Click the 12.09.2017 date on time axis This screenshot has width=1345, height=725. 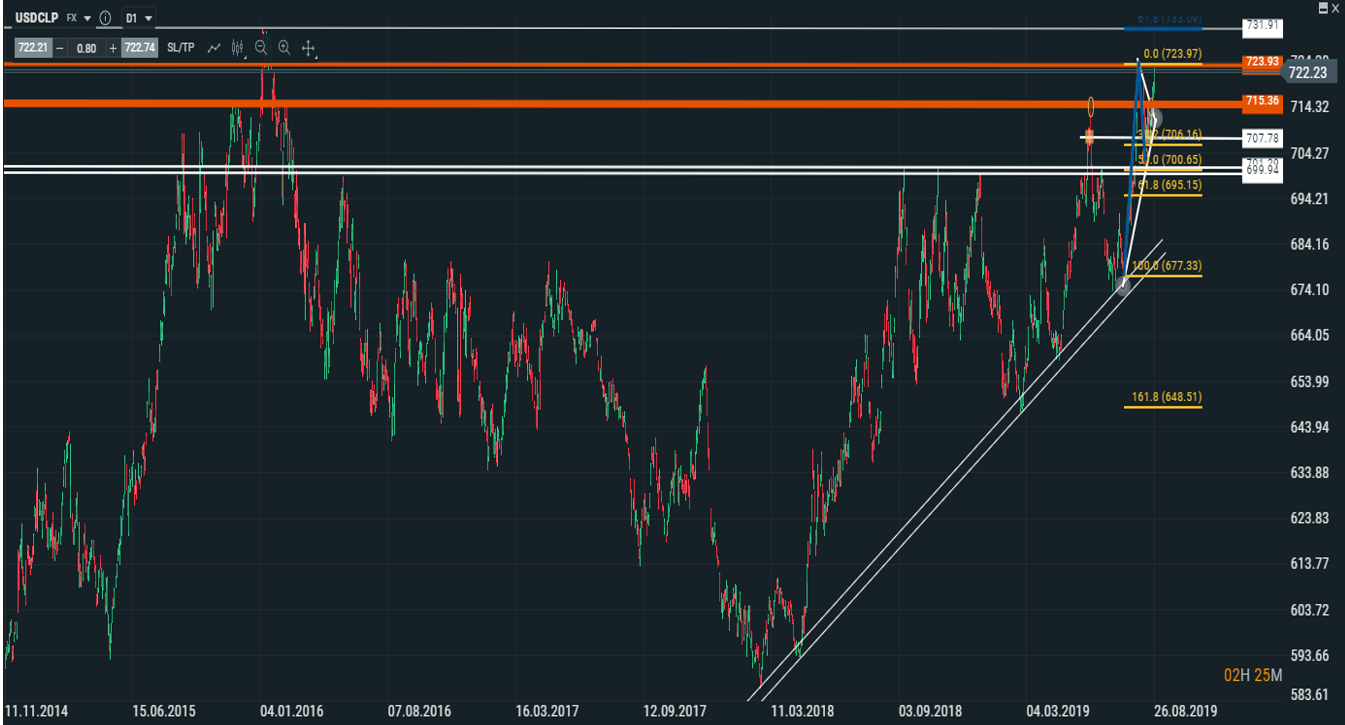(675, 712)
